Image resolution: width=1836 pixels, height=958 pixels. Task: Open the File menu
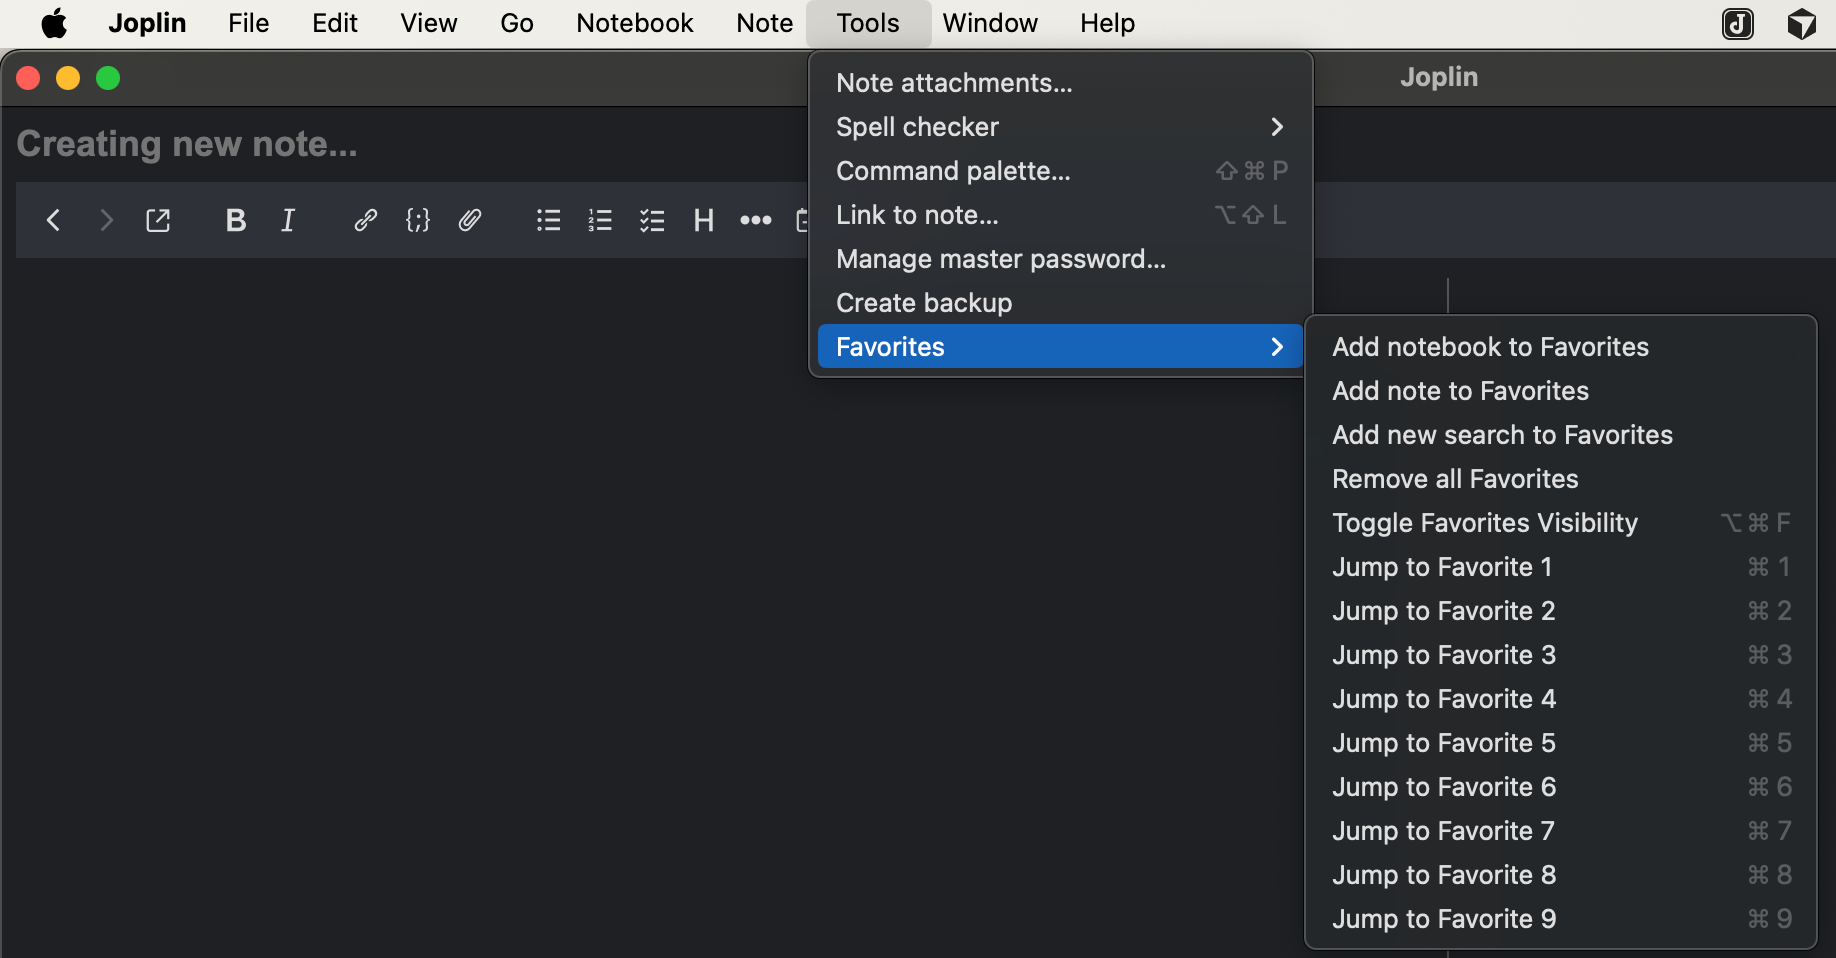tap(249, 23)
